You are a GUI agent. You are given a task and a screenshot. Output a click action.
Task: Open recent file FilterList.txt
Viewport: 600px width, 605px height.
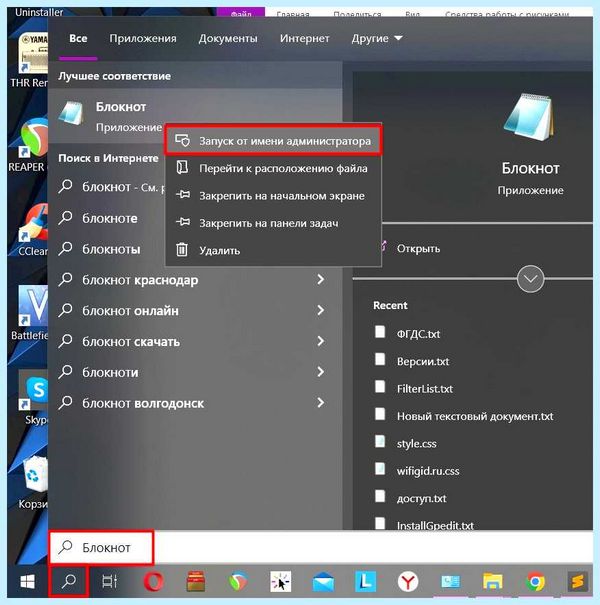(424, 389)
